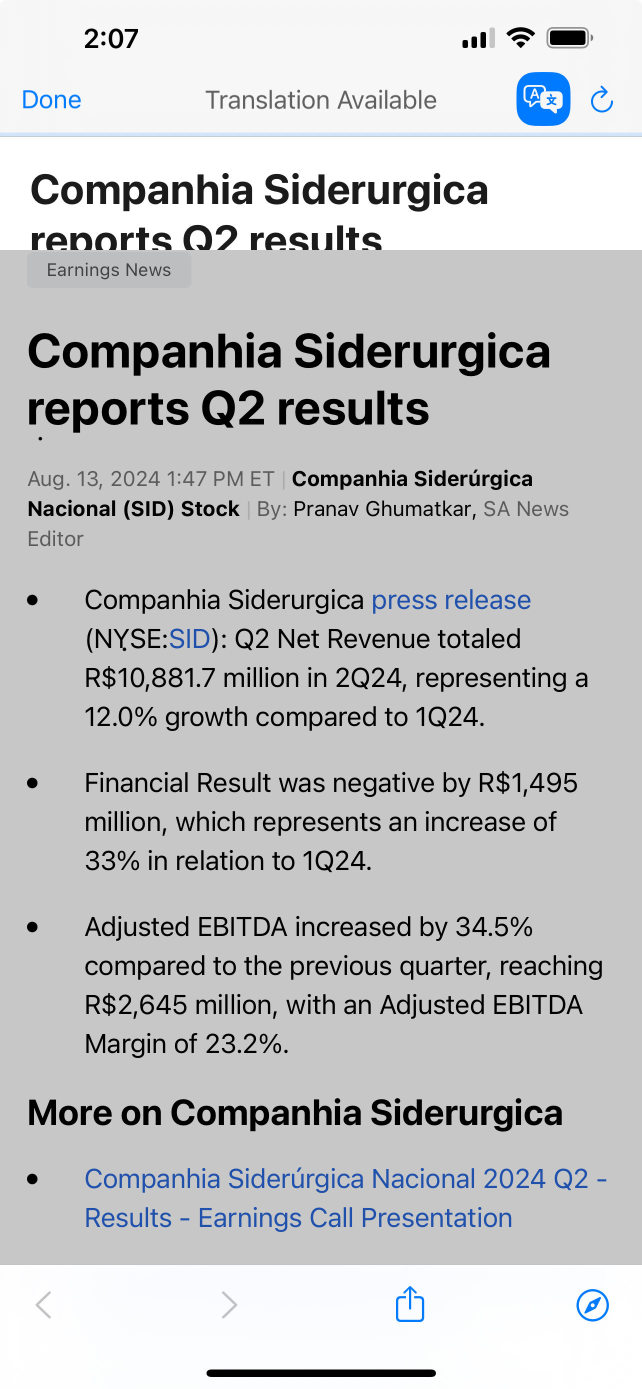Go forward with right chevron
Screen dimensions: 642x1389
[229, 1305]
